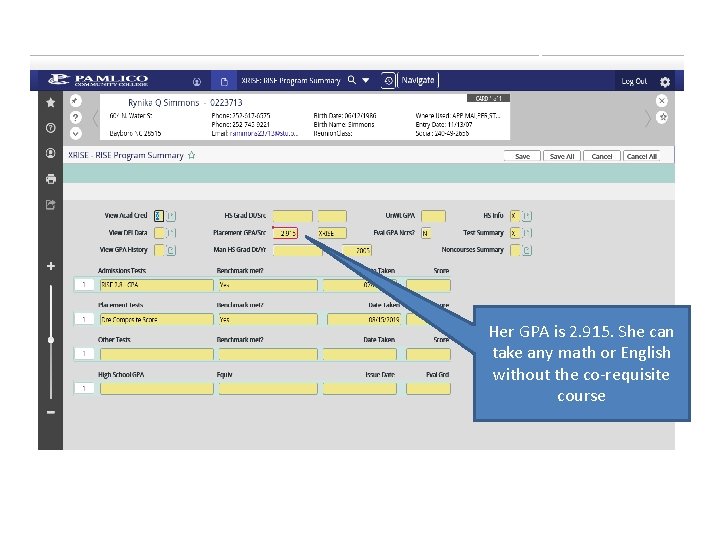This screenshot has width=720, height=540.
Task: Toggle the HS Info X field
Action: click(x=514, y=215)
